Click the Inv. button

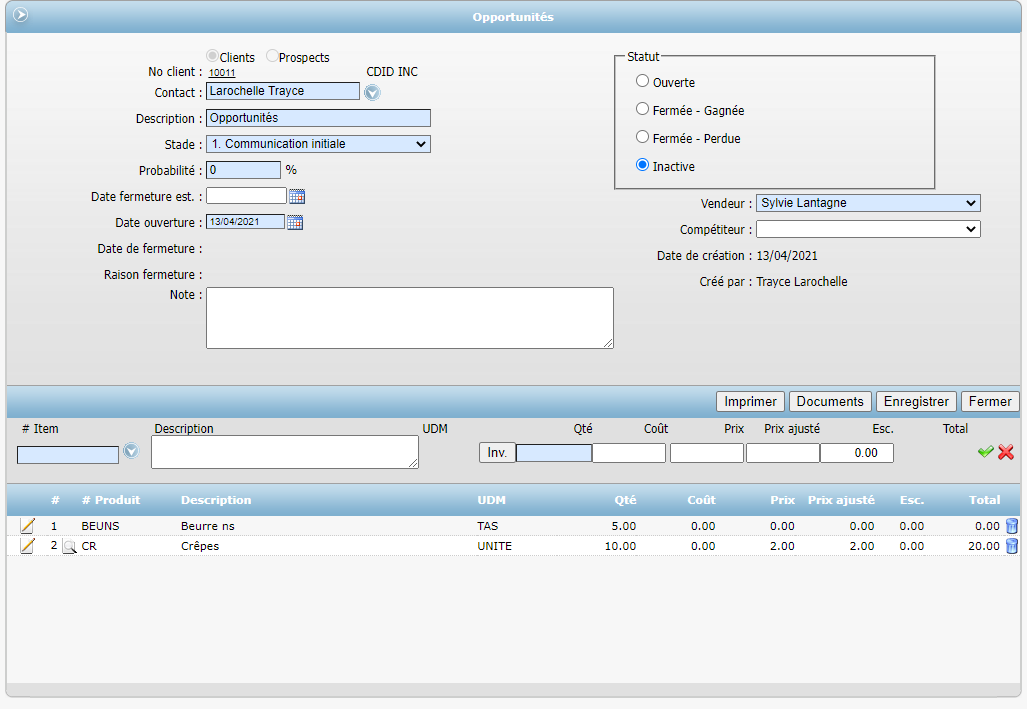click(497, 453)
